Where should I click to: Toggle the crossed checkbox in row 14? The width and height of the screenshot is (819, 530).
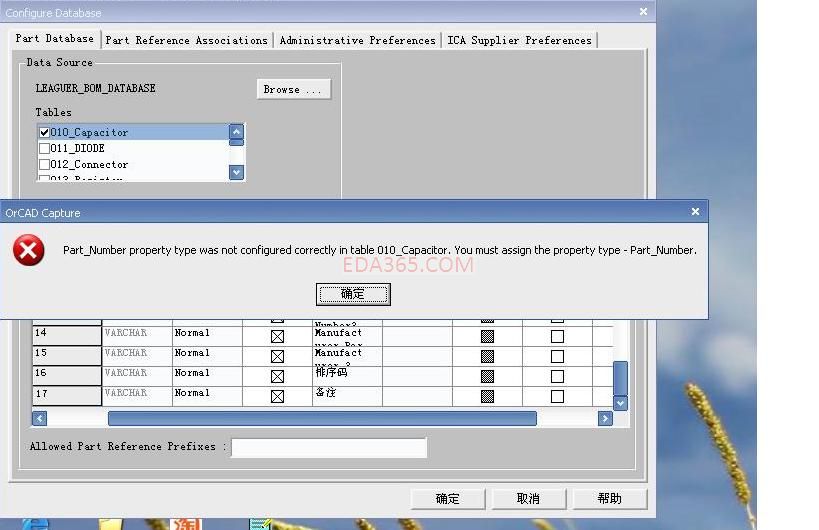click(x=277, y=336)
